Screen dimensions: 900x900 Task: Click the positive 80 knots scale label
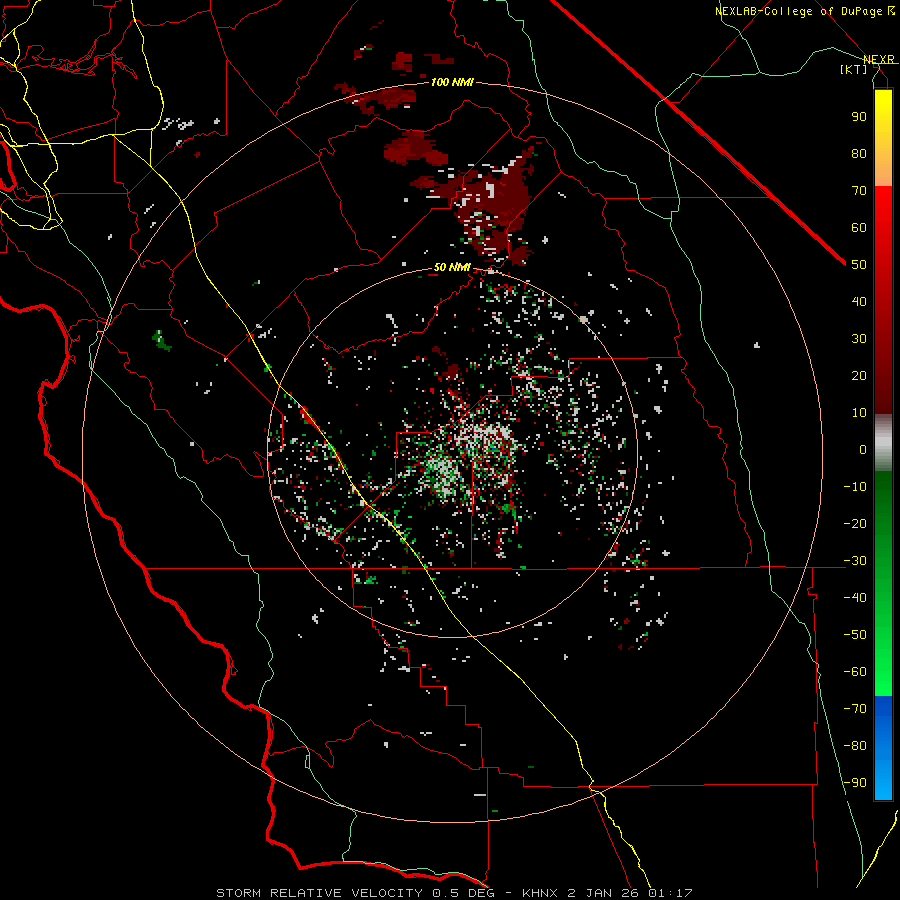tap(859, 154)
